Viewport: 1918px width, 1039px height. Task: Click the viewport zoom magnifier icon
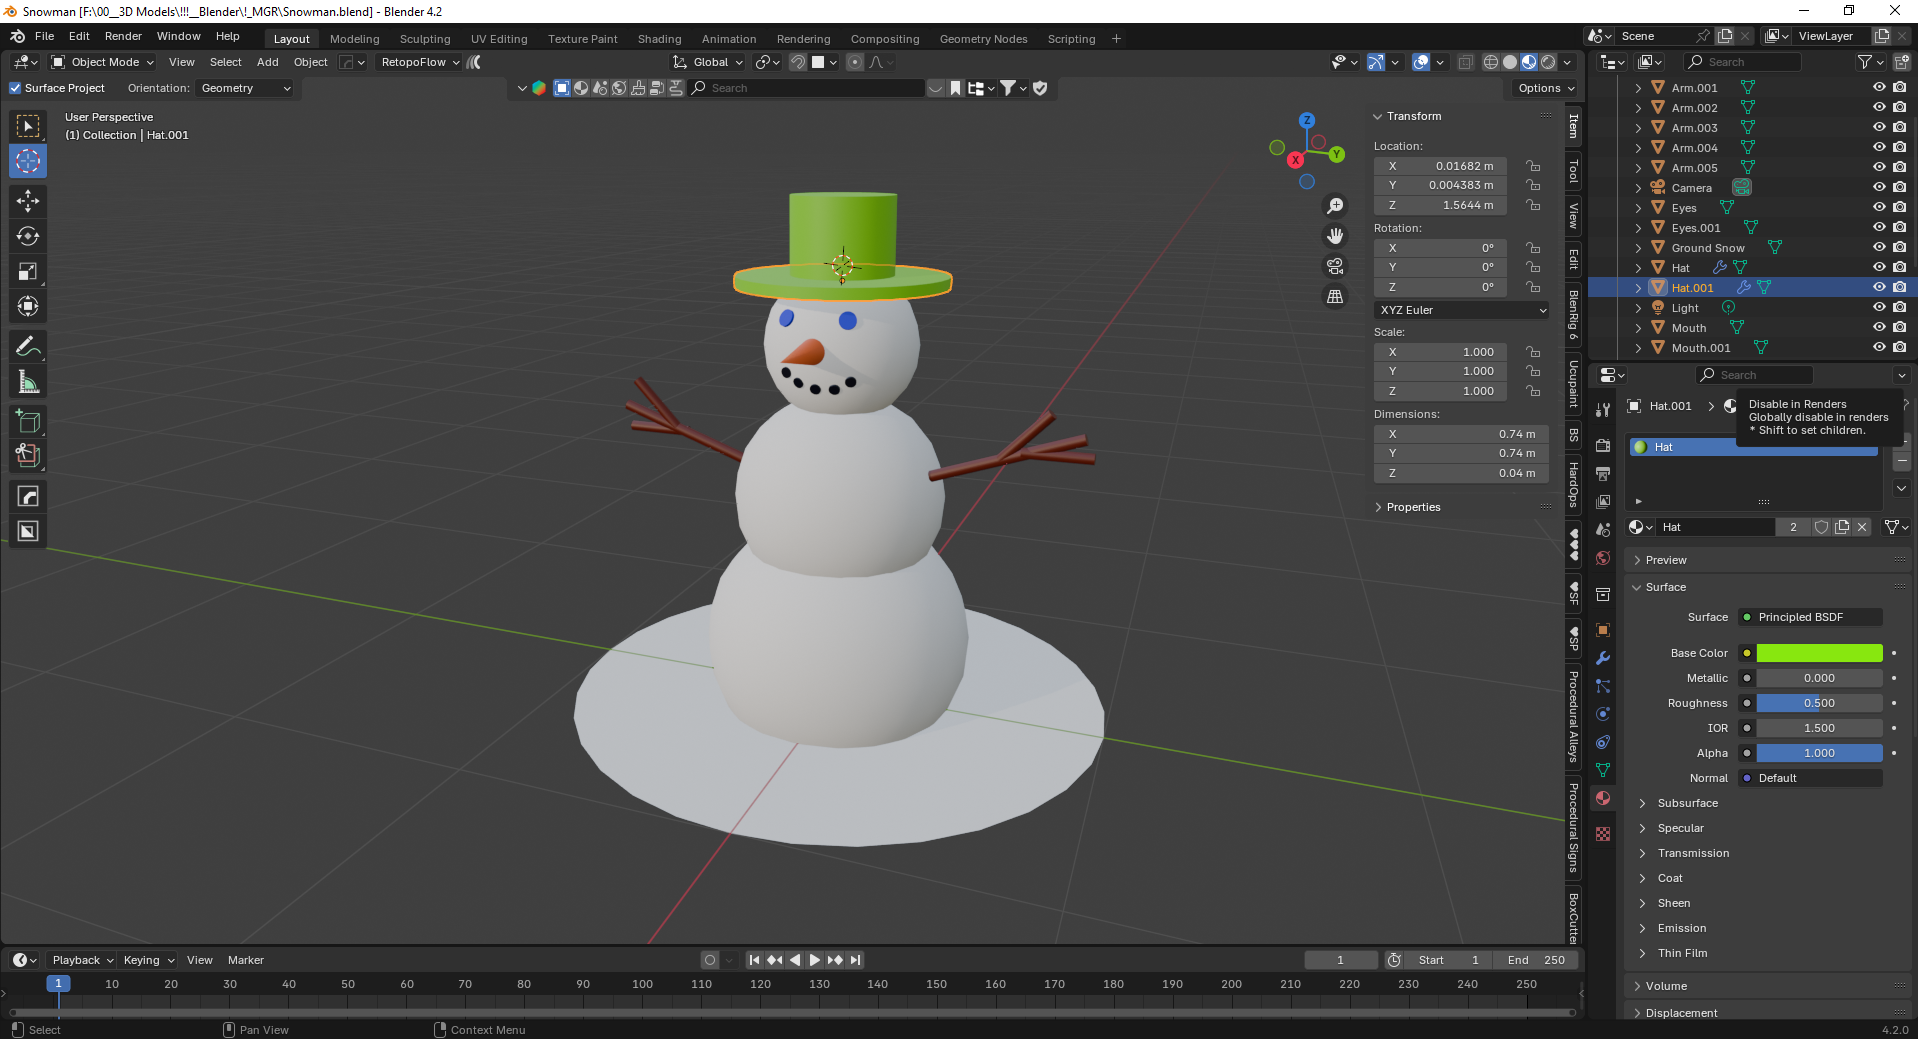1335,206
